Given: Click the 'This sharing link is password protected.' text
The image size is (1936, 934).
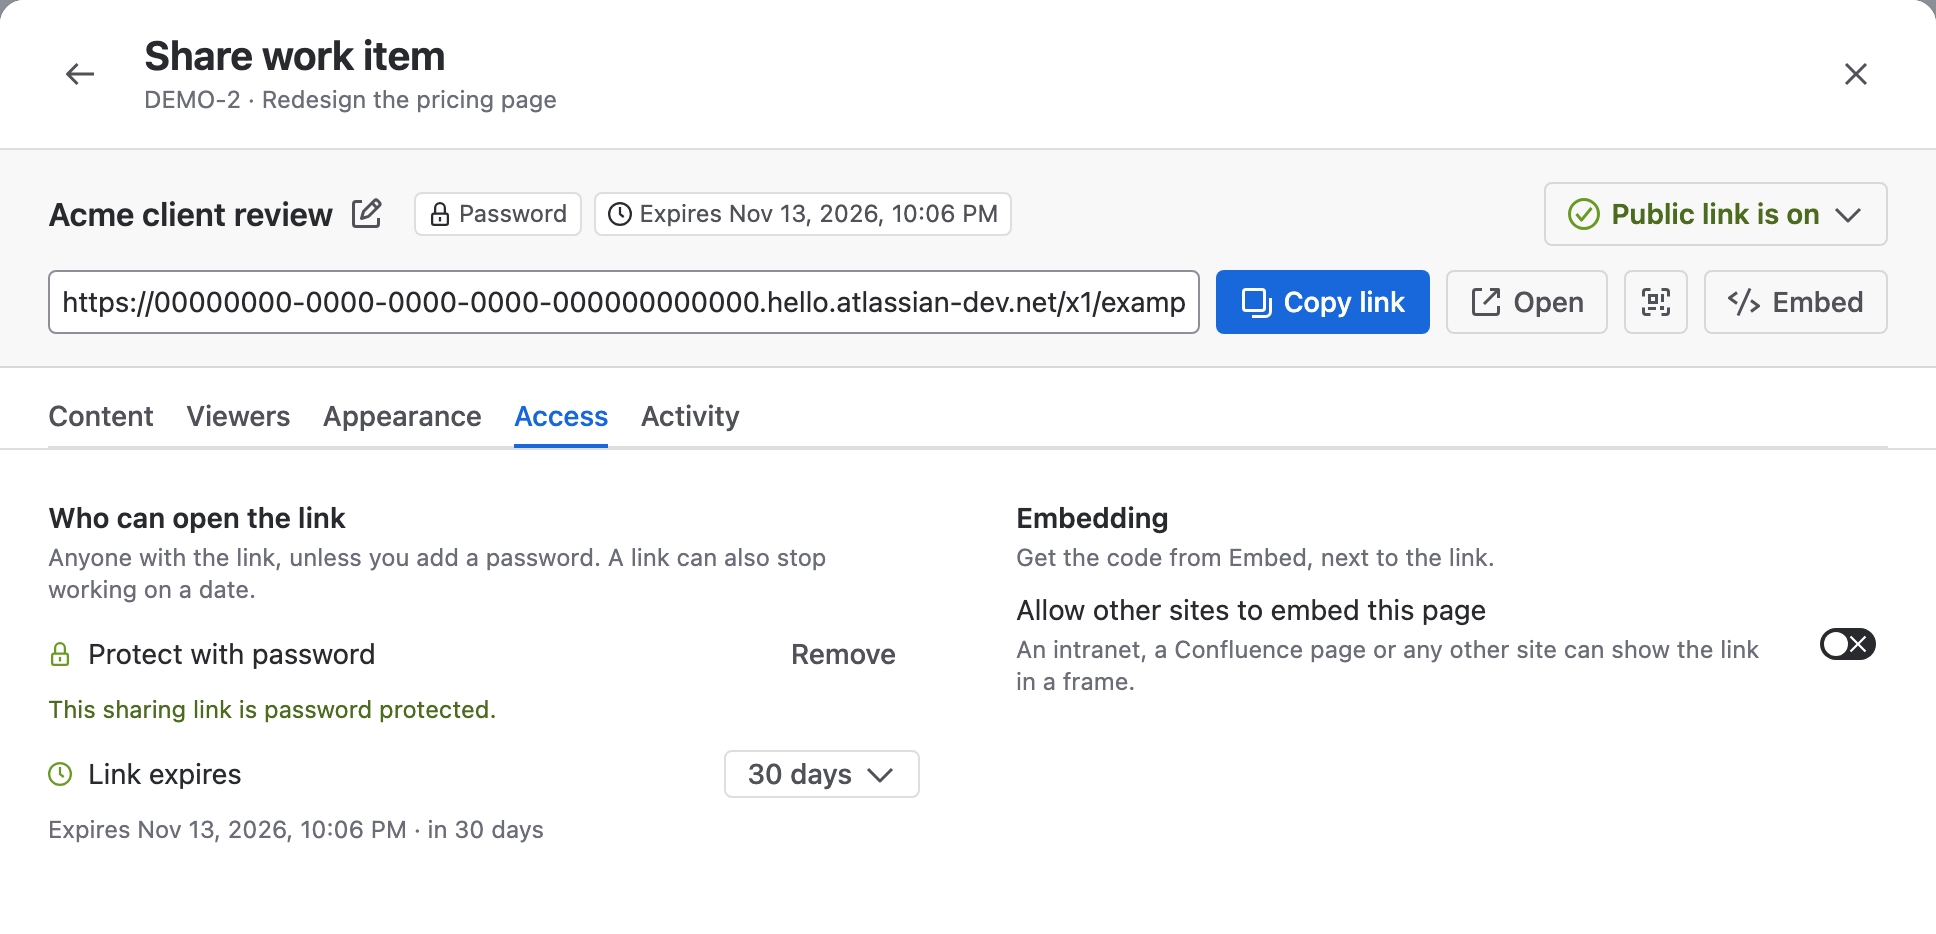Looking at the screenshot, I should [272, 710].
